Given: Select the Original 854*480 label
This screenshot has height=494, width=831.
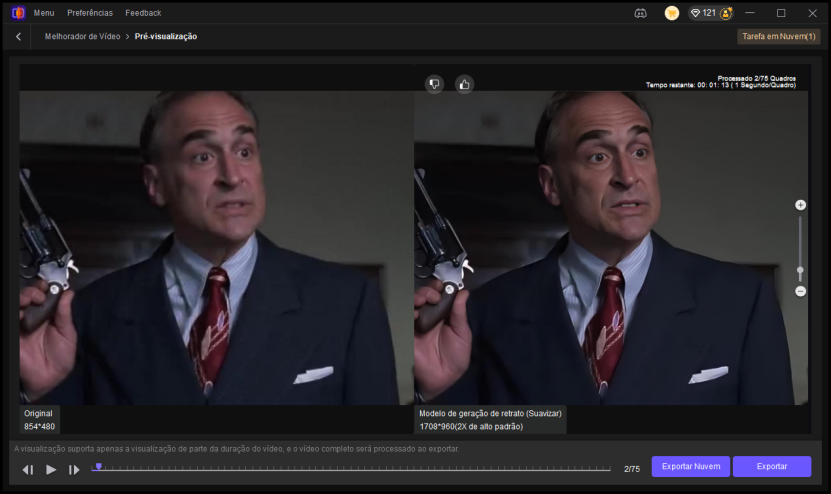Looking at the screenshot, I should (39, 420).
